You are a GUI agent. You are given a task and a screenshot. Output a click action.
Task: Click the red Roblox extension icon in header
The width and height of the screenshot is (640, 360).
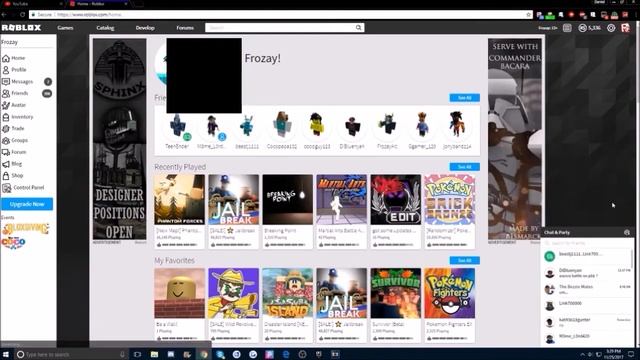[625, 28]
